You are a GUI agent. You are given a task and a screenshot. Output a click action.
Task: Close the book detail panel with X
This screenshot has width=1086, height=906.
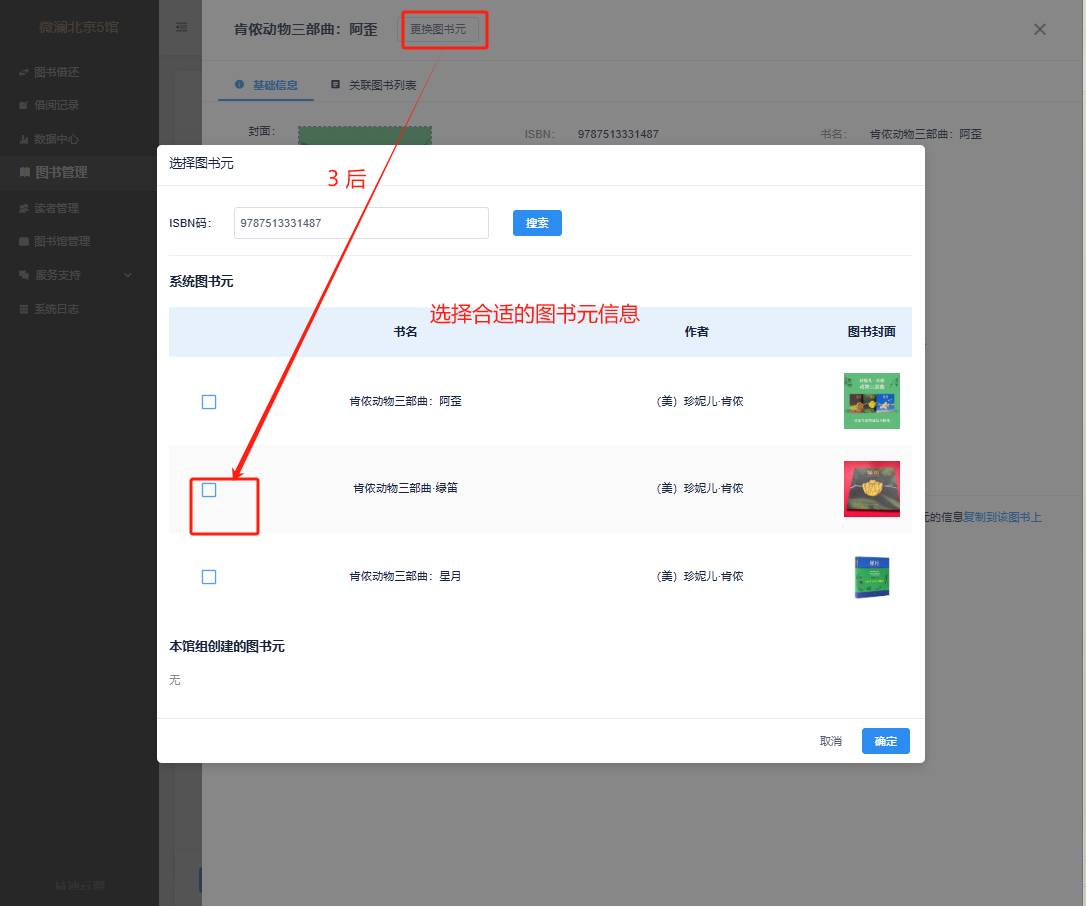click(1039, 29)
